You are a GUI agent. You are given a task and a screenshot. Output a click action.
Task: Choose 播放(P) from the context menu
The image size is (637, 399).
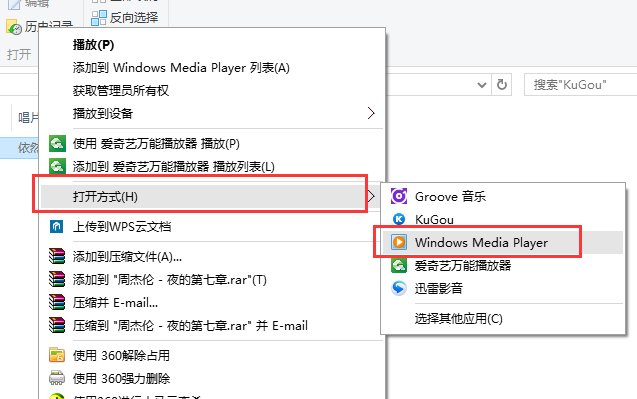tap(93, 45)
